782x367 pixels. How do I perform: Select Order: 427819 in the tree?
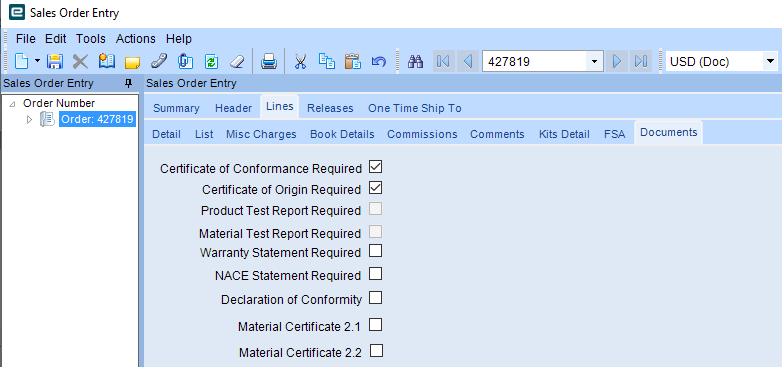point(97,119)
